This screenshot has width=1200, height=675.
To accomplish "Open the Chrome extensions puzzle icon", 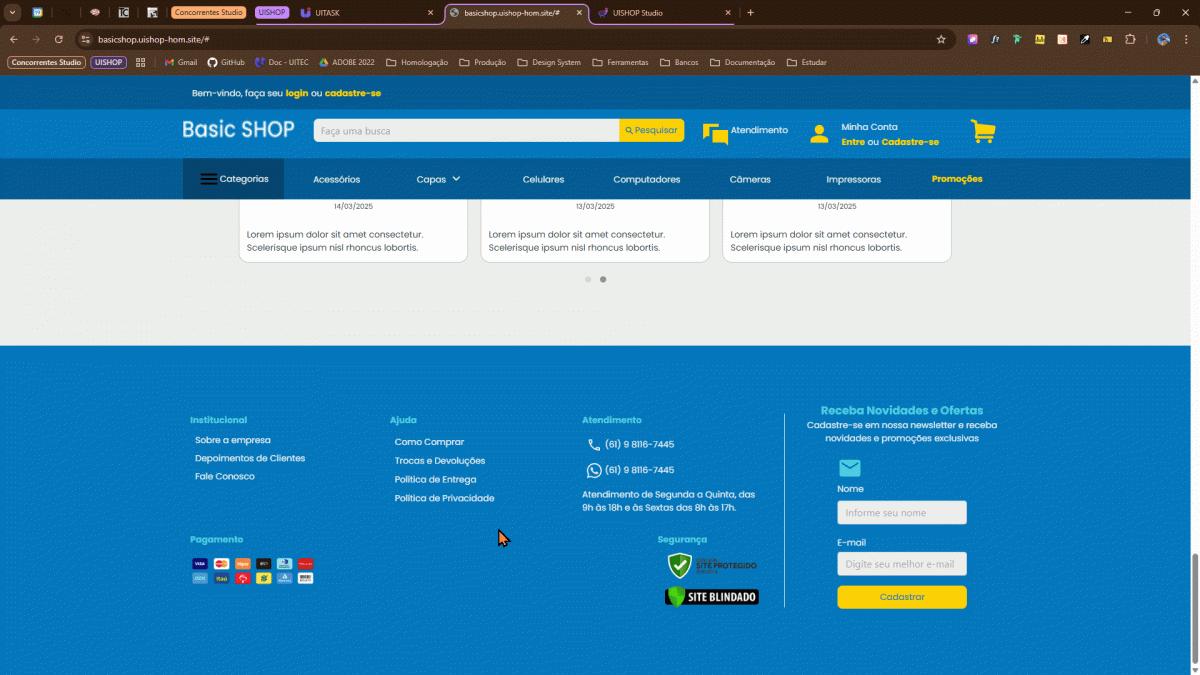I will 1130,39.
